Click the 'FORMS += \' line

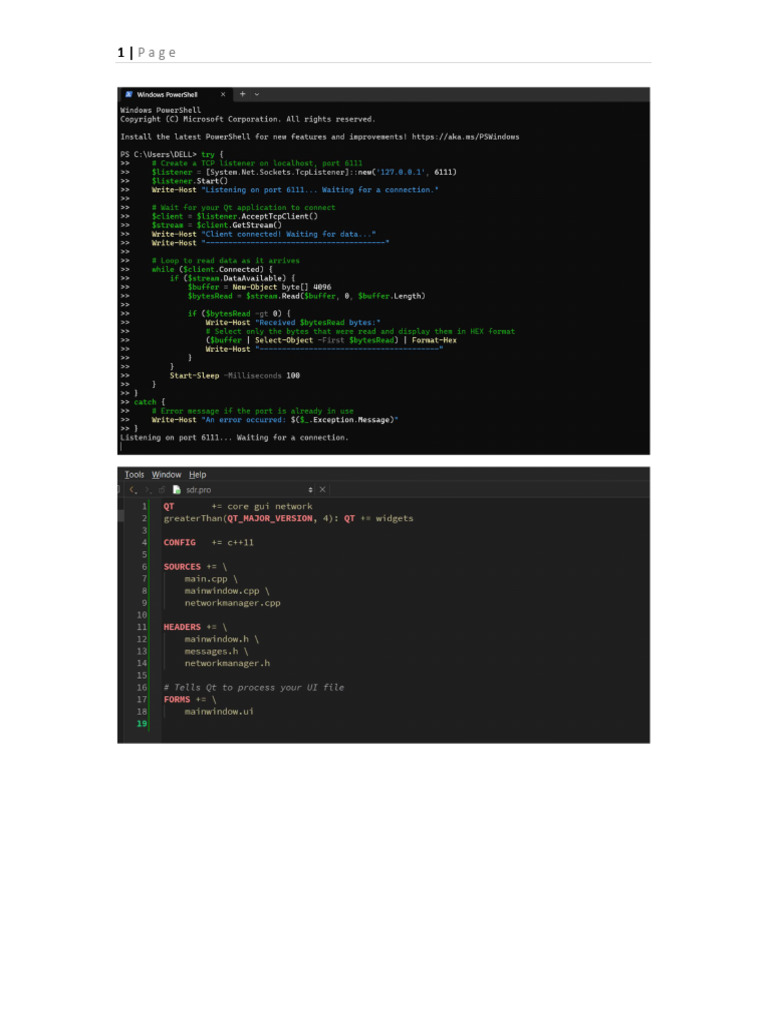point(190,699)
